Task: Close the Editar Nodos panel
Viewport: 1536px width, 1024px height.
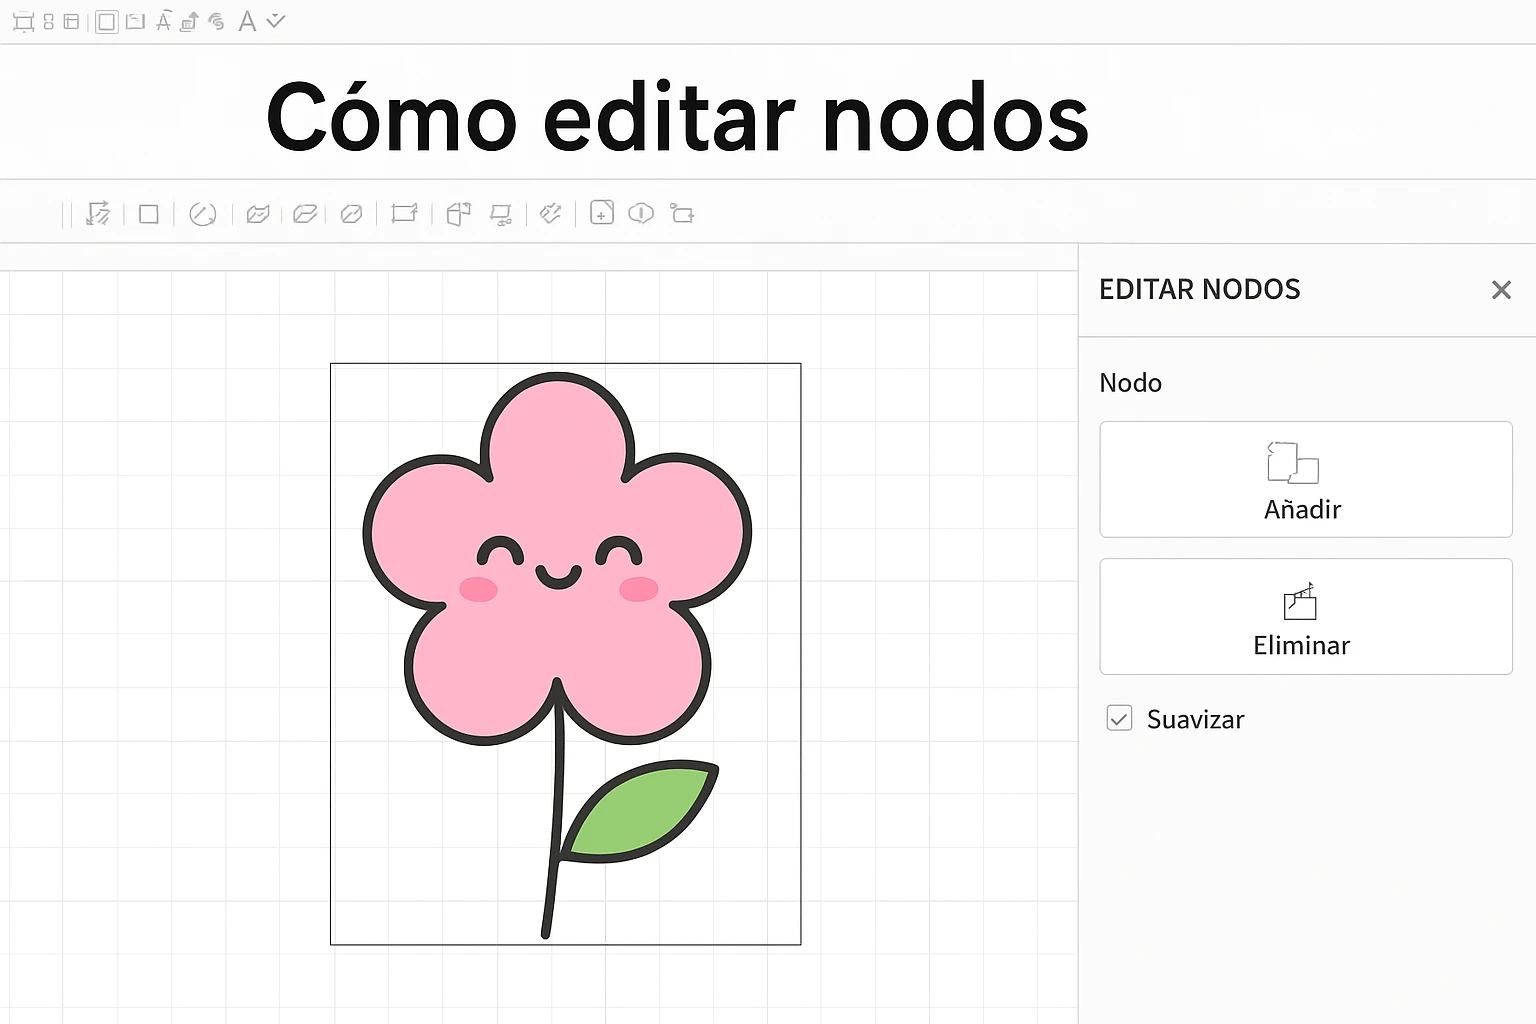Action: [1500, 290]
